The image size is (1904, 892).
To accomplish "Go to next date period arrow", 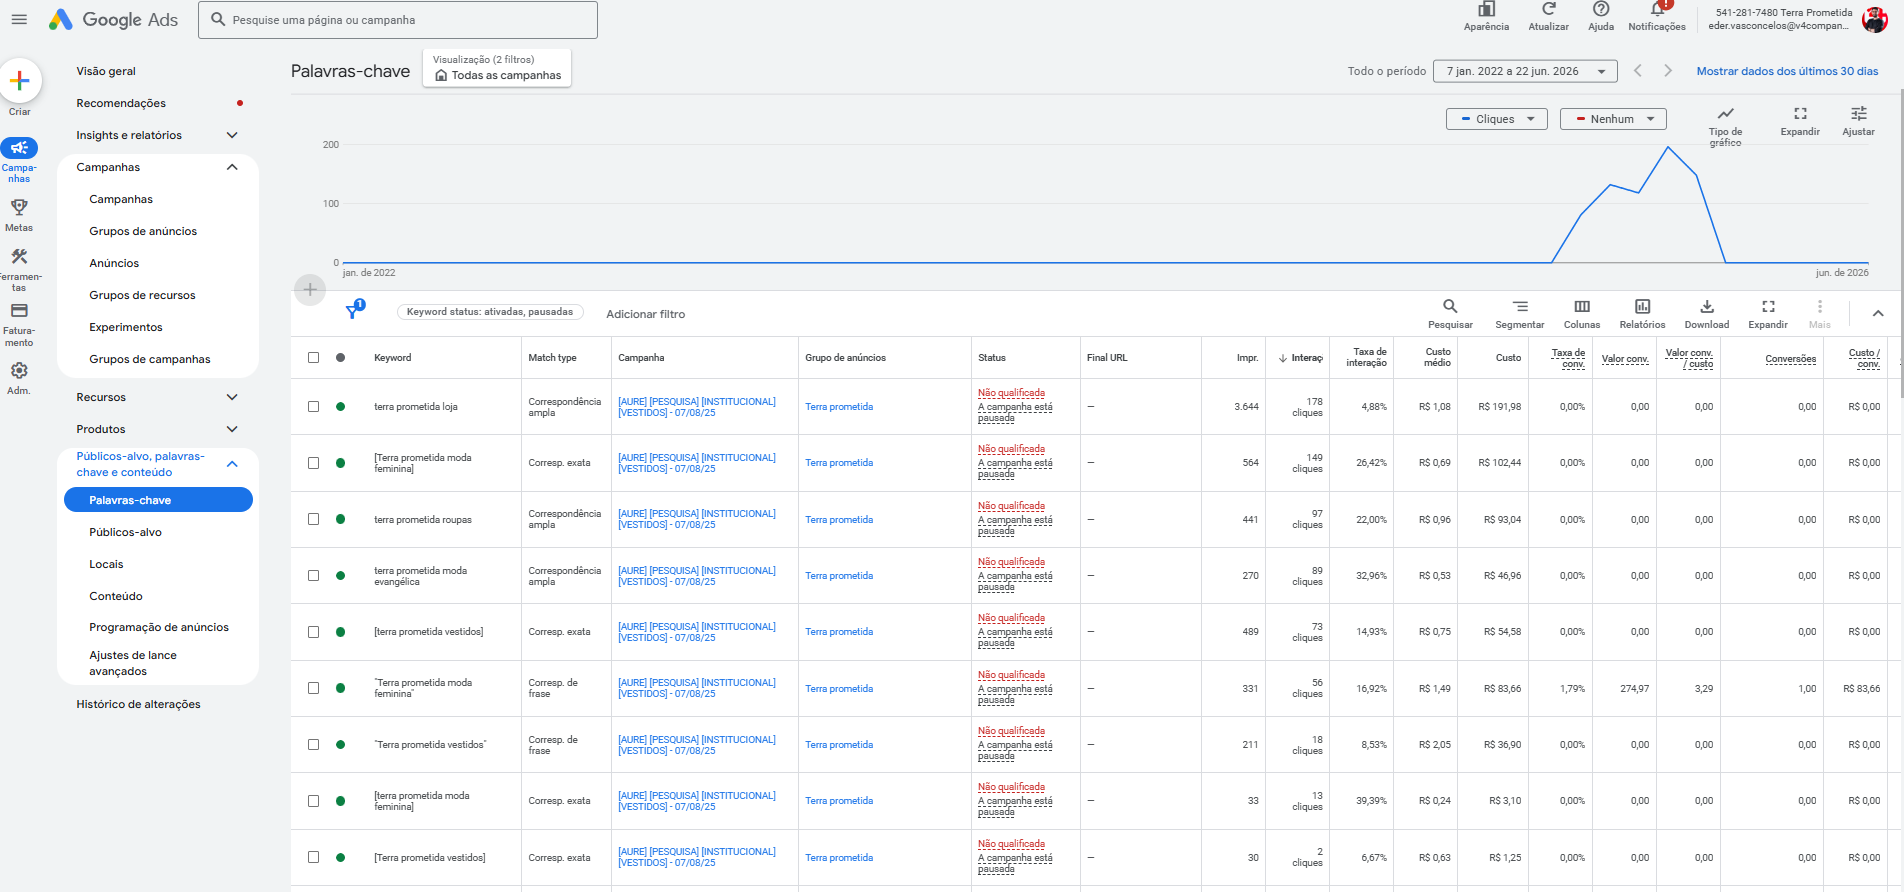I will 1668,71.
